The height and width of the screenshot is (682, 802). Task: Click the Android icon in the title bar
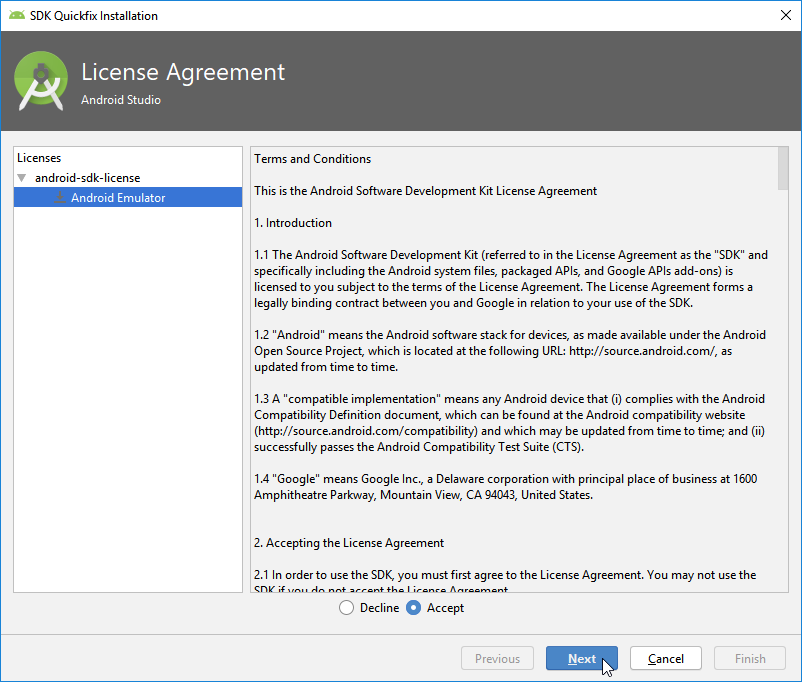(17, 15)
